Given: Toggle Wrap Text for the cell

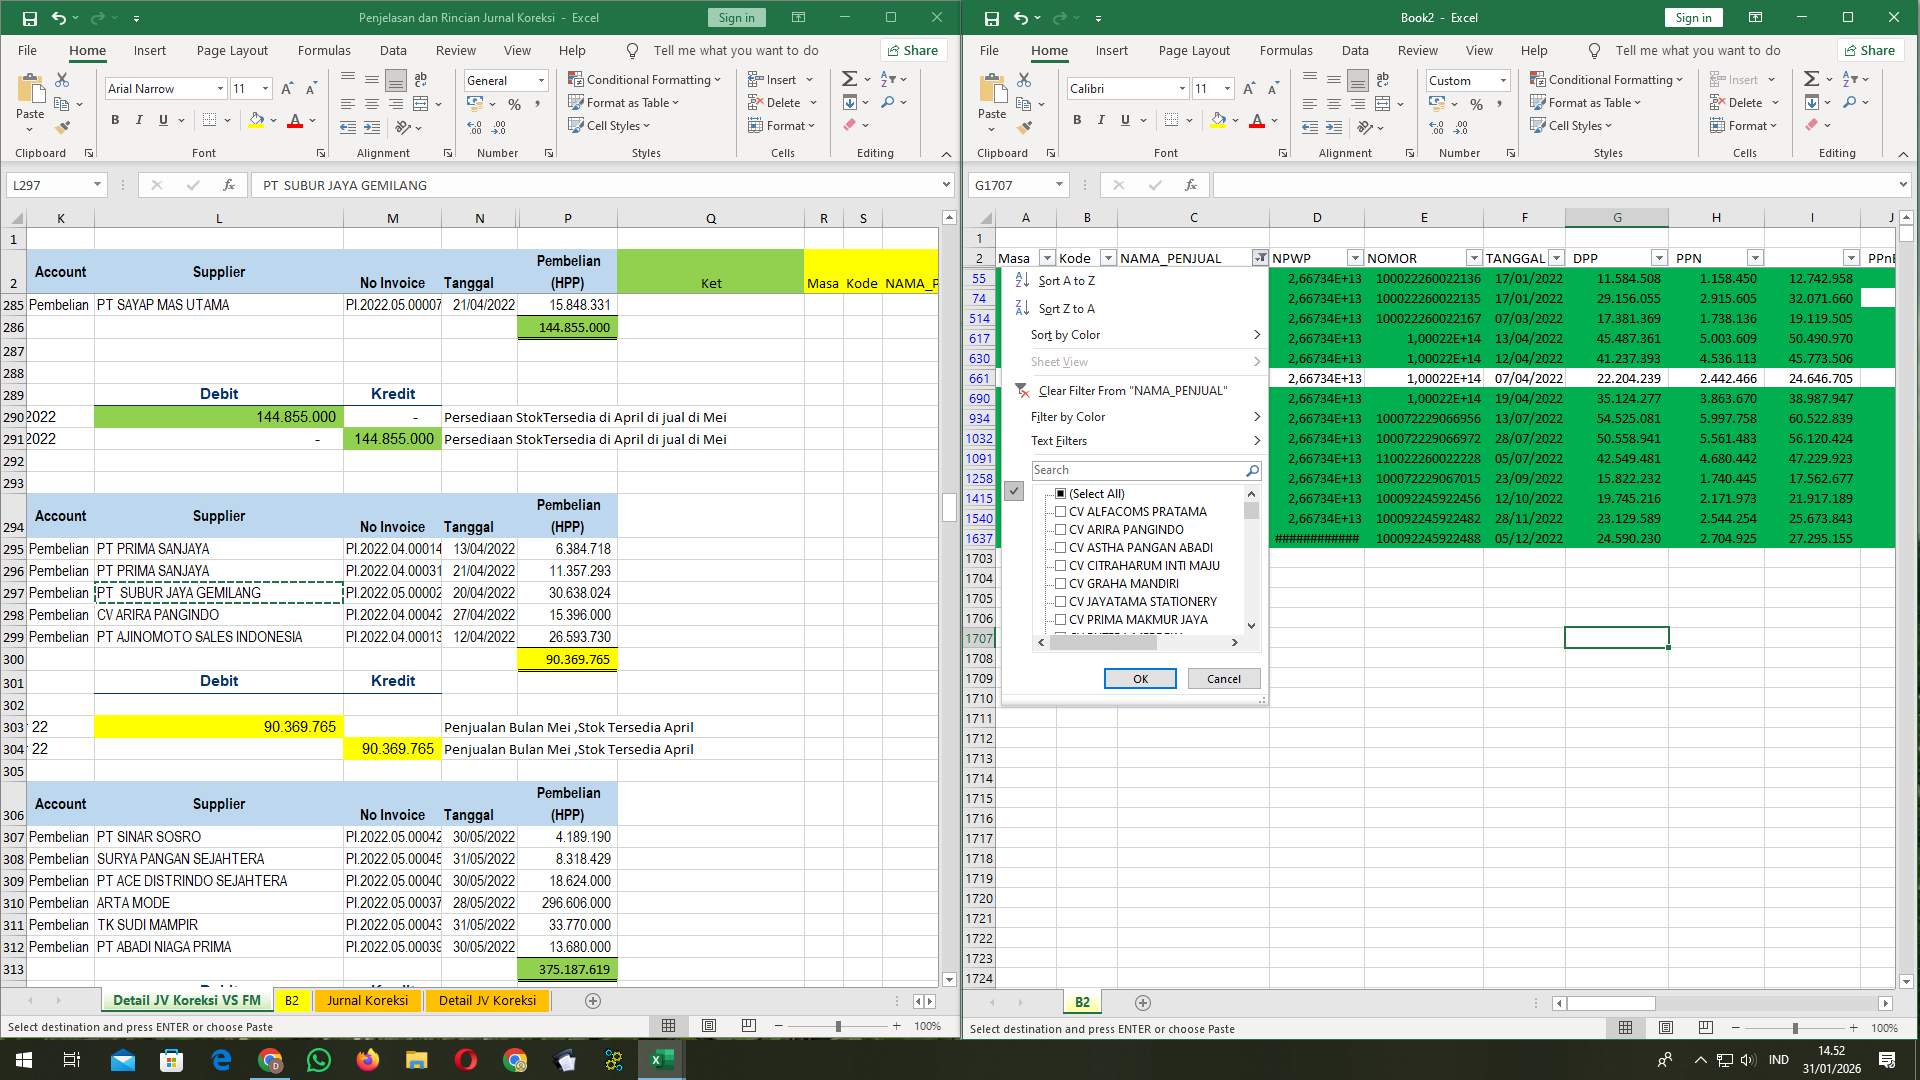Looking at the screenshot, I should tap(420, 79).
